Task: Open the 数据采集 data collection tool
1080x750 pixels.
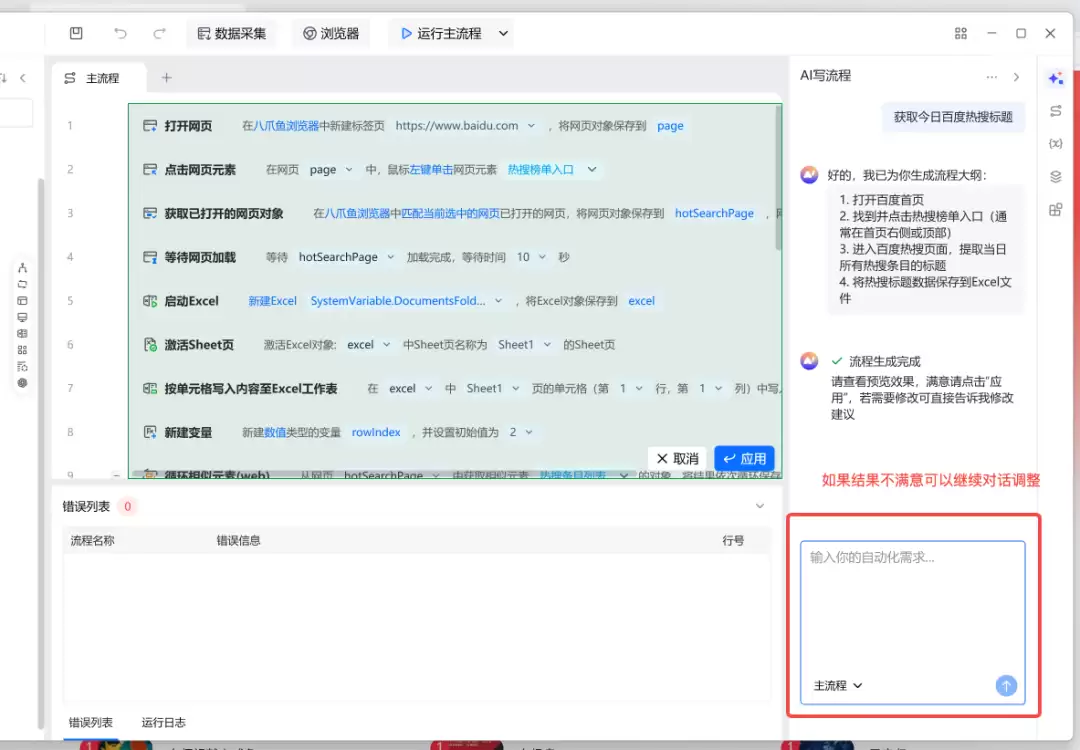Action: 231,33
